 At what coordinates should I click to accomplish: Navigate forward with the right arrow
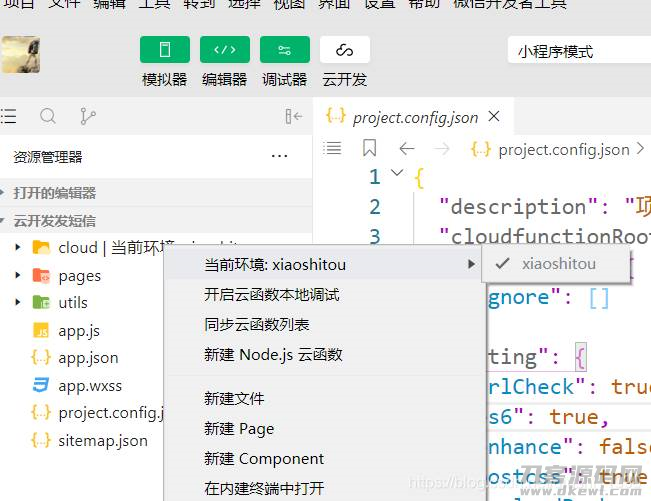(x=442, y=148)
